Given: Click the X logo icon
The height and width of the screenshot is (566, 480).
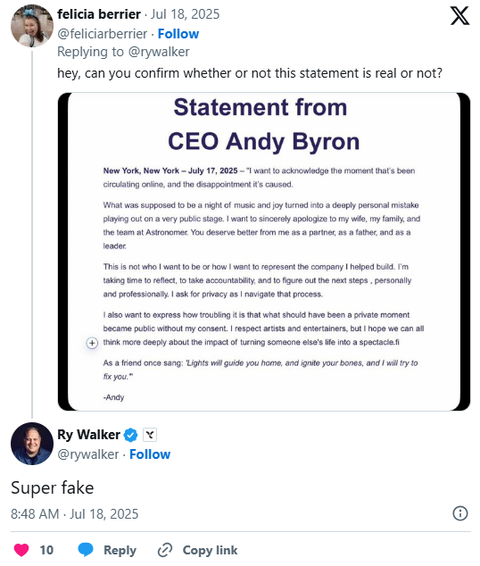Looking at the screenshot, I should pos(460,16).
